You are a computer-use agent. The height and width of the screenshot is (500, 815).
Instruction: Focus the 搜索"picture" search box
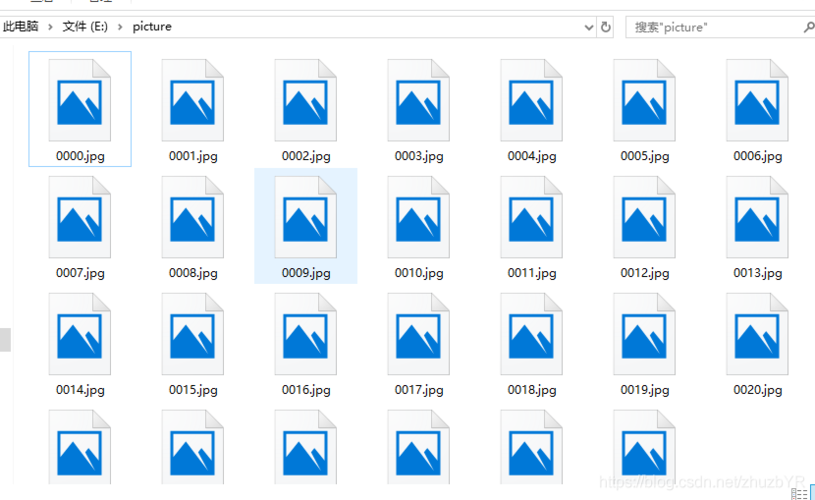click(710, 27)
